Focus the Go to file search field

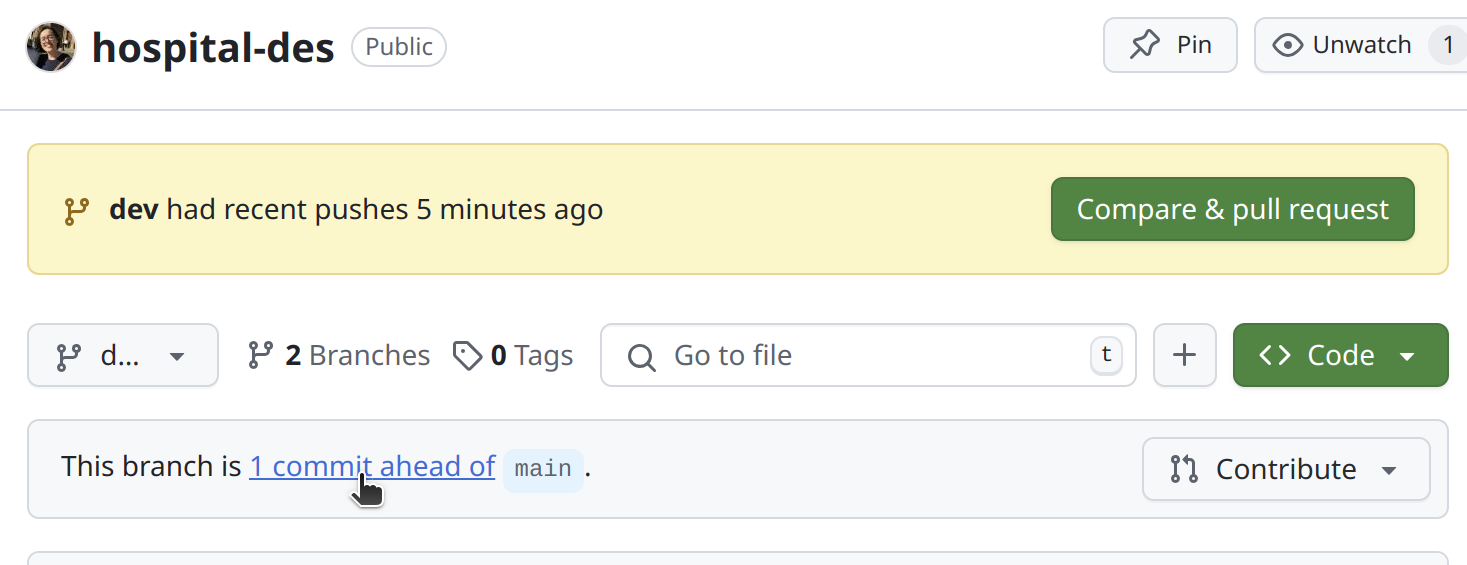tap(868, 355)
